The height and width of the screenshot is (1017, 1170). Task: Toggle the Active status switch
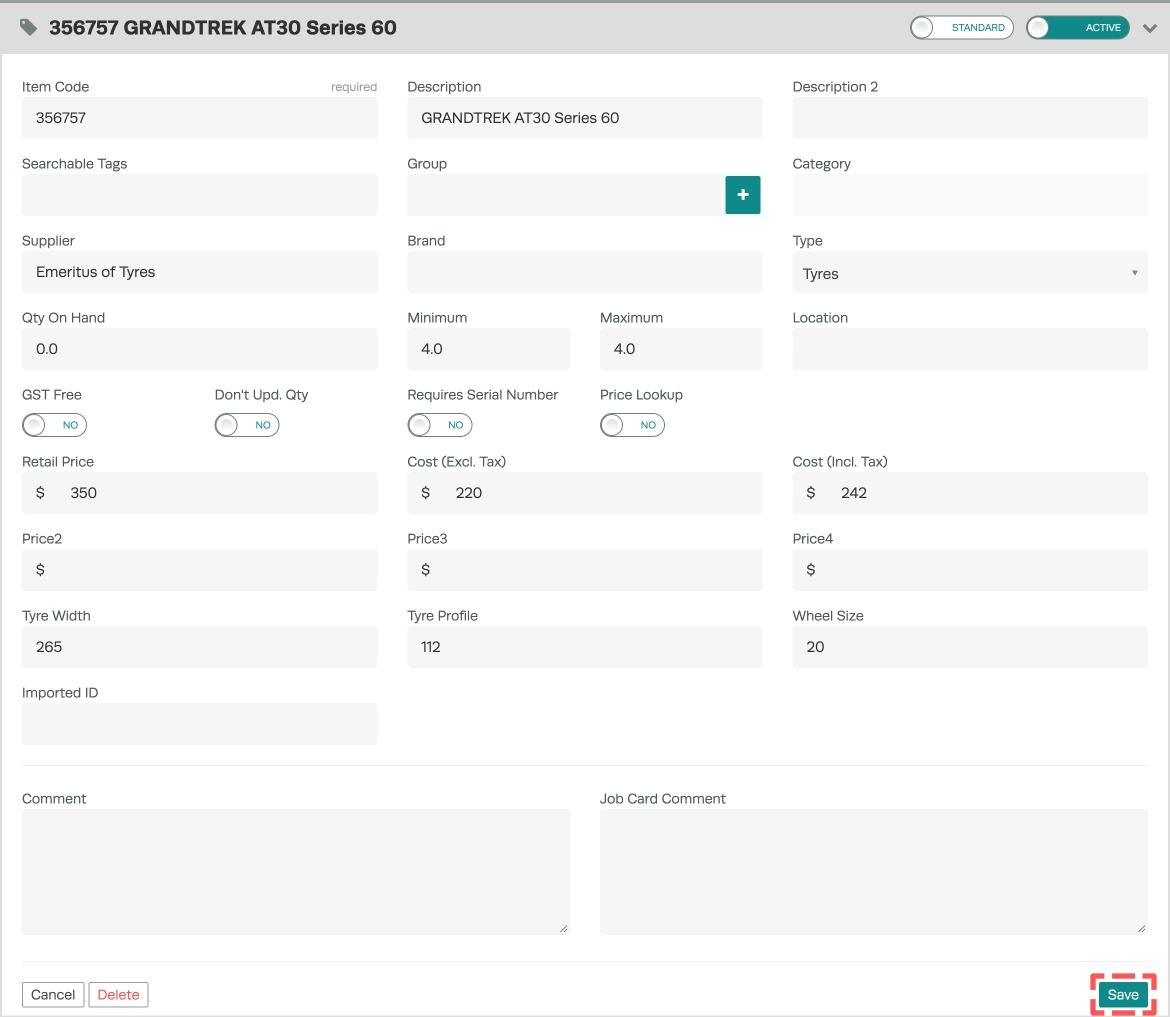pyautogui.click(x=1077, y=28)
